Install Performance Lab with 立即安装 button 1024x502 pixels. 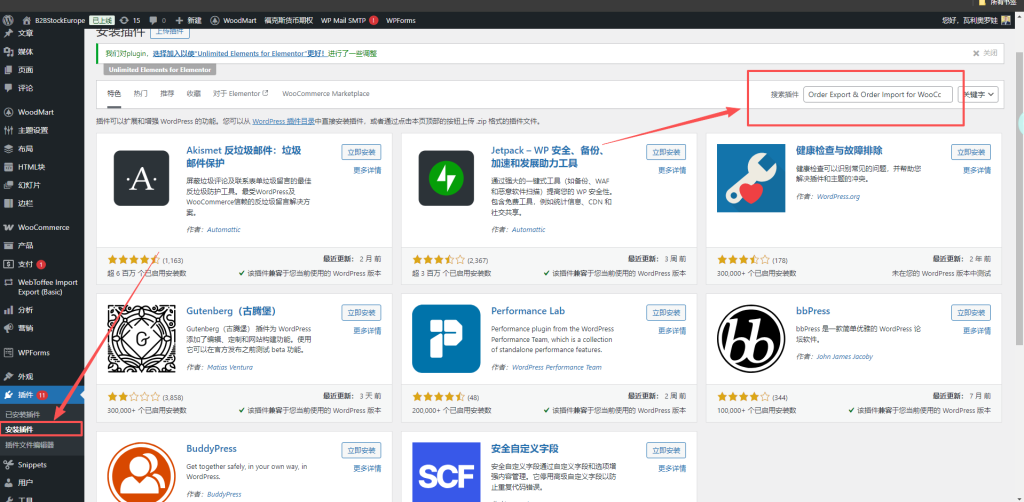click(666, 312)
